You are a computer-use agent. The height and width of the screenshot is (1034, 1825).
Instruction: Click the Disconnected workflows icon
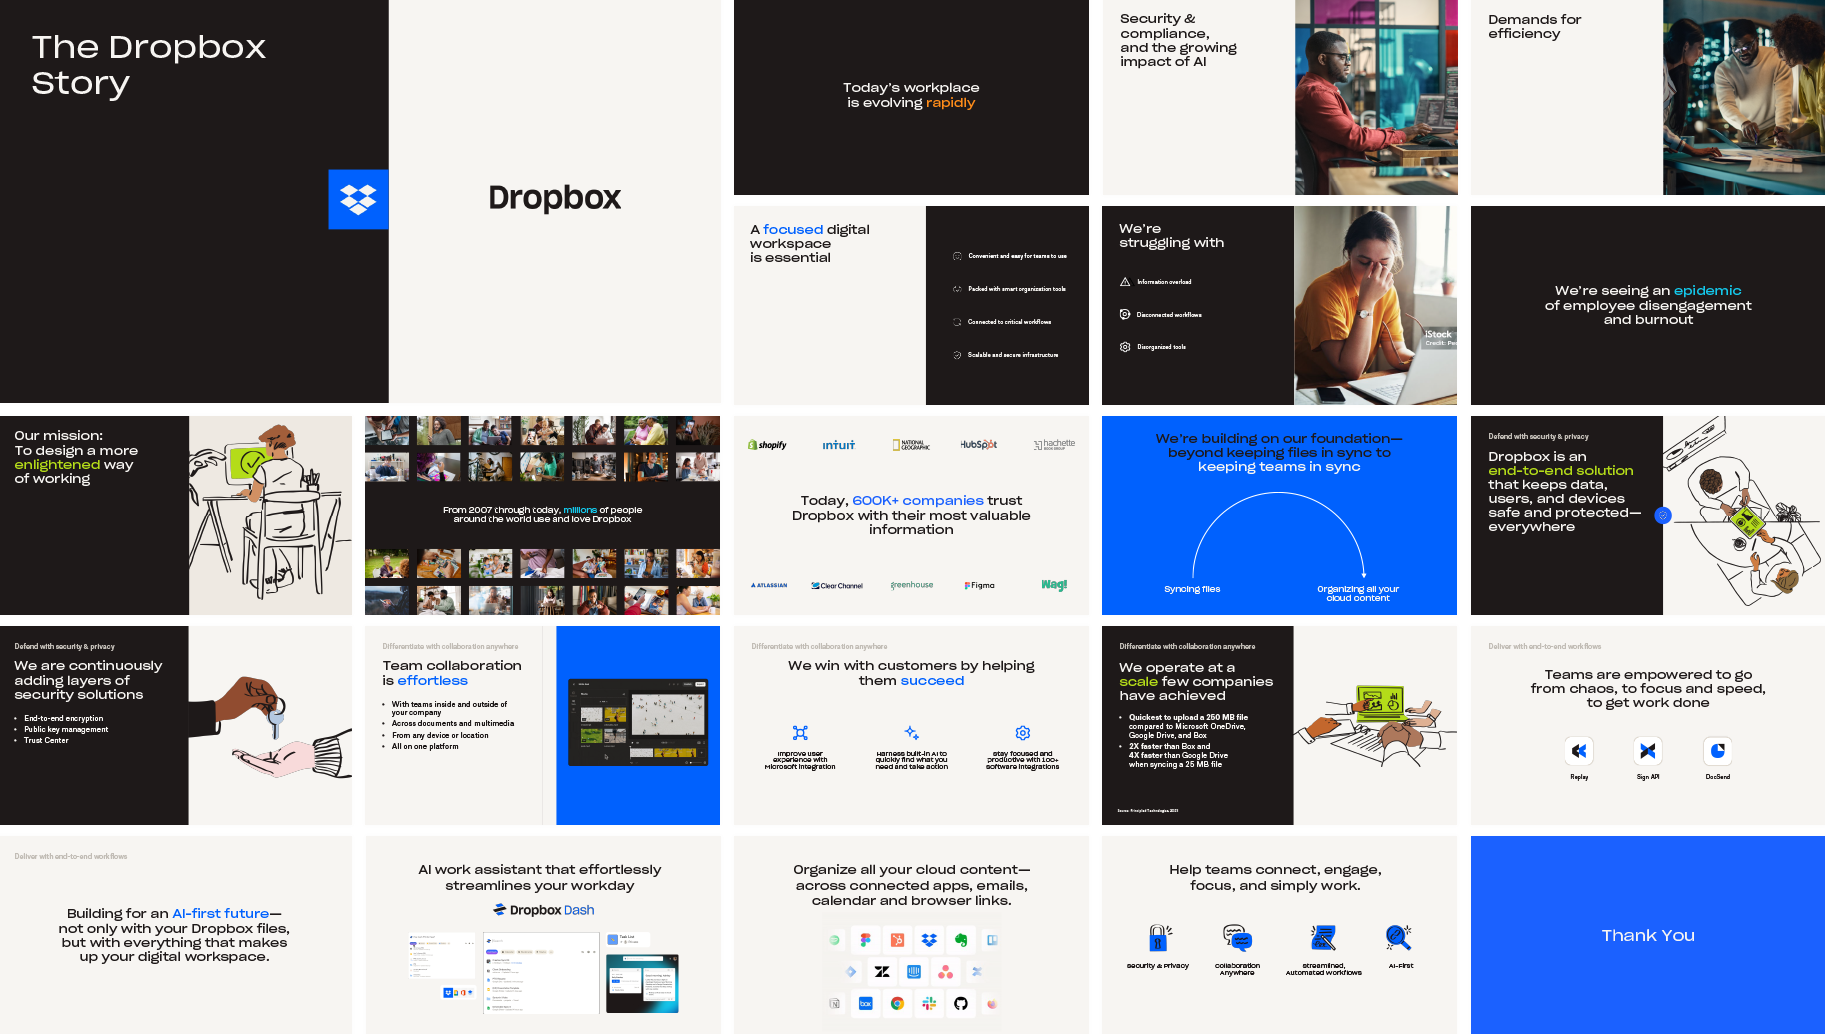coord(1125,314)
